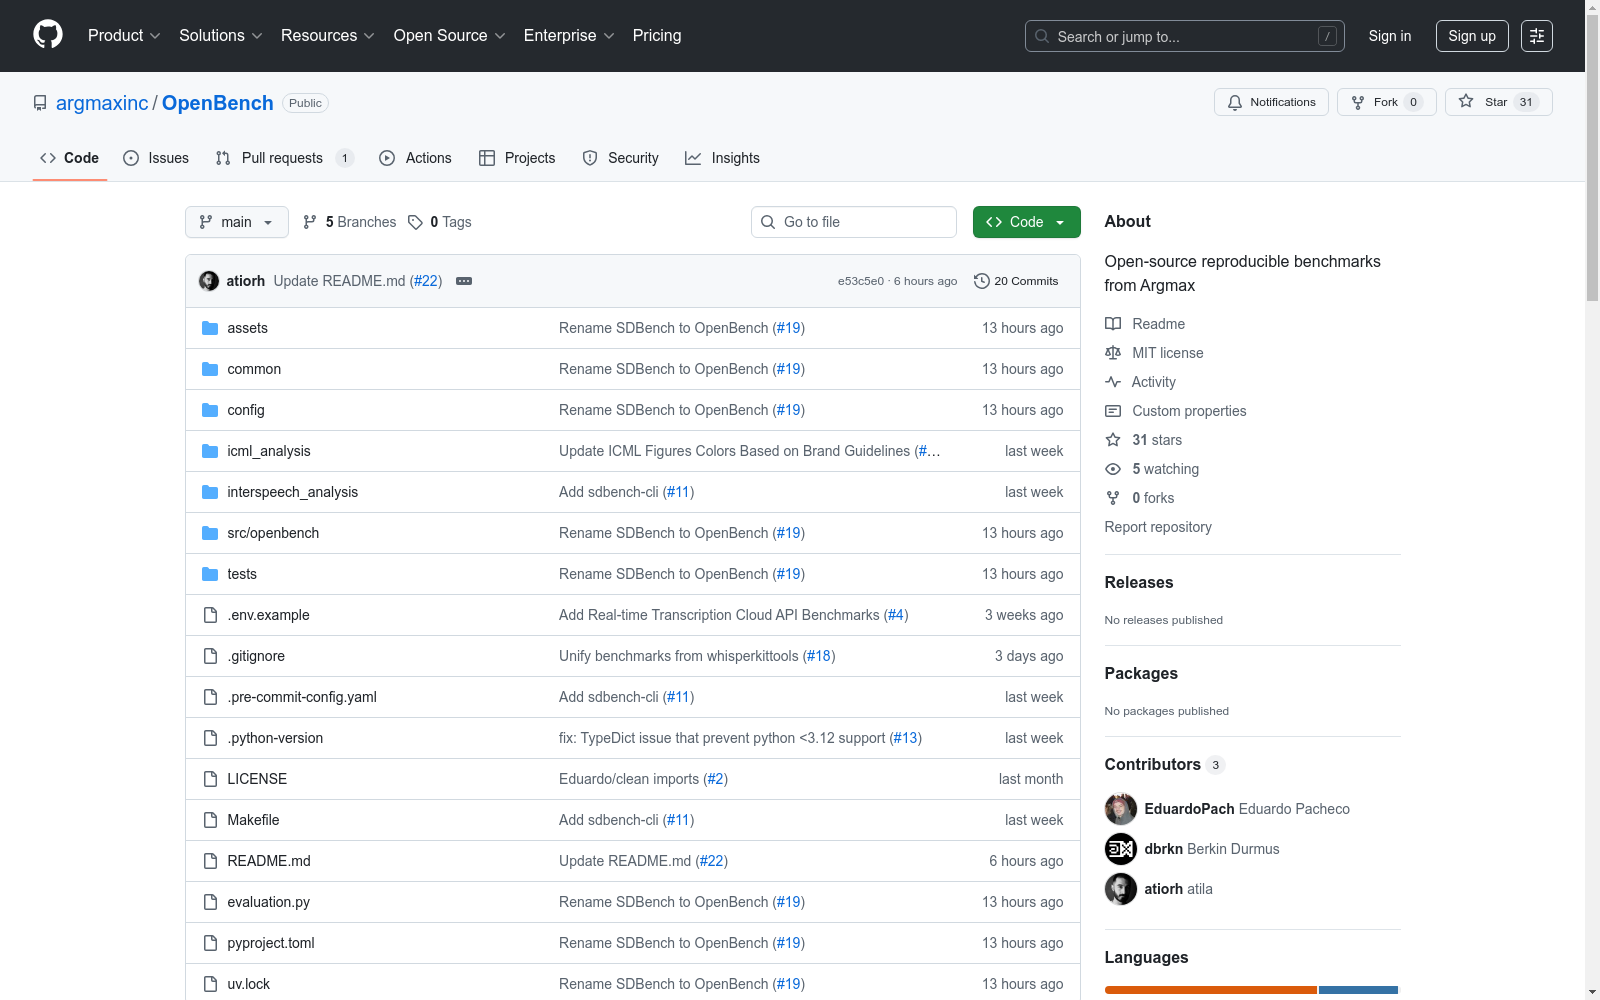Click the Search or jump to field

coord(1185,36)
